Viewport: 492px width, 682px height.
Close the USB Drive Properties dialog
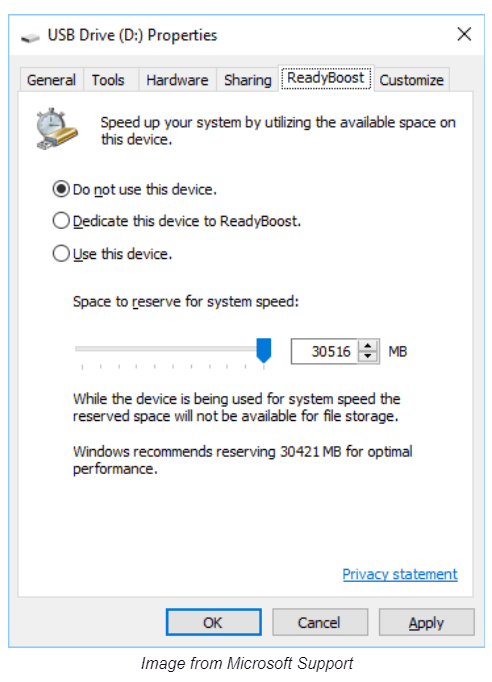(464, 34)
